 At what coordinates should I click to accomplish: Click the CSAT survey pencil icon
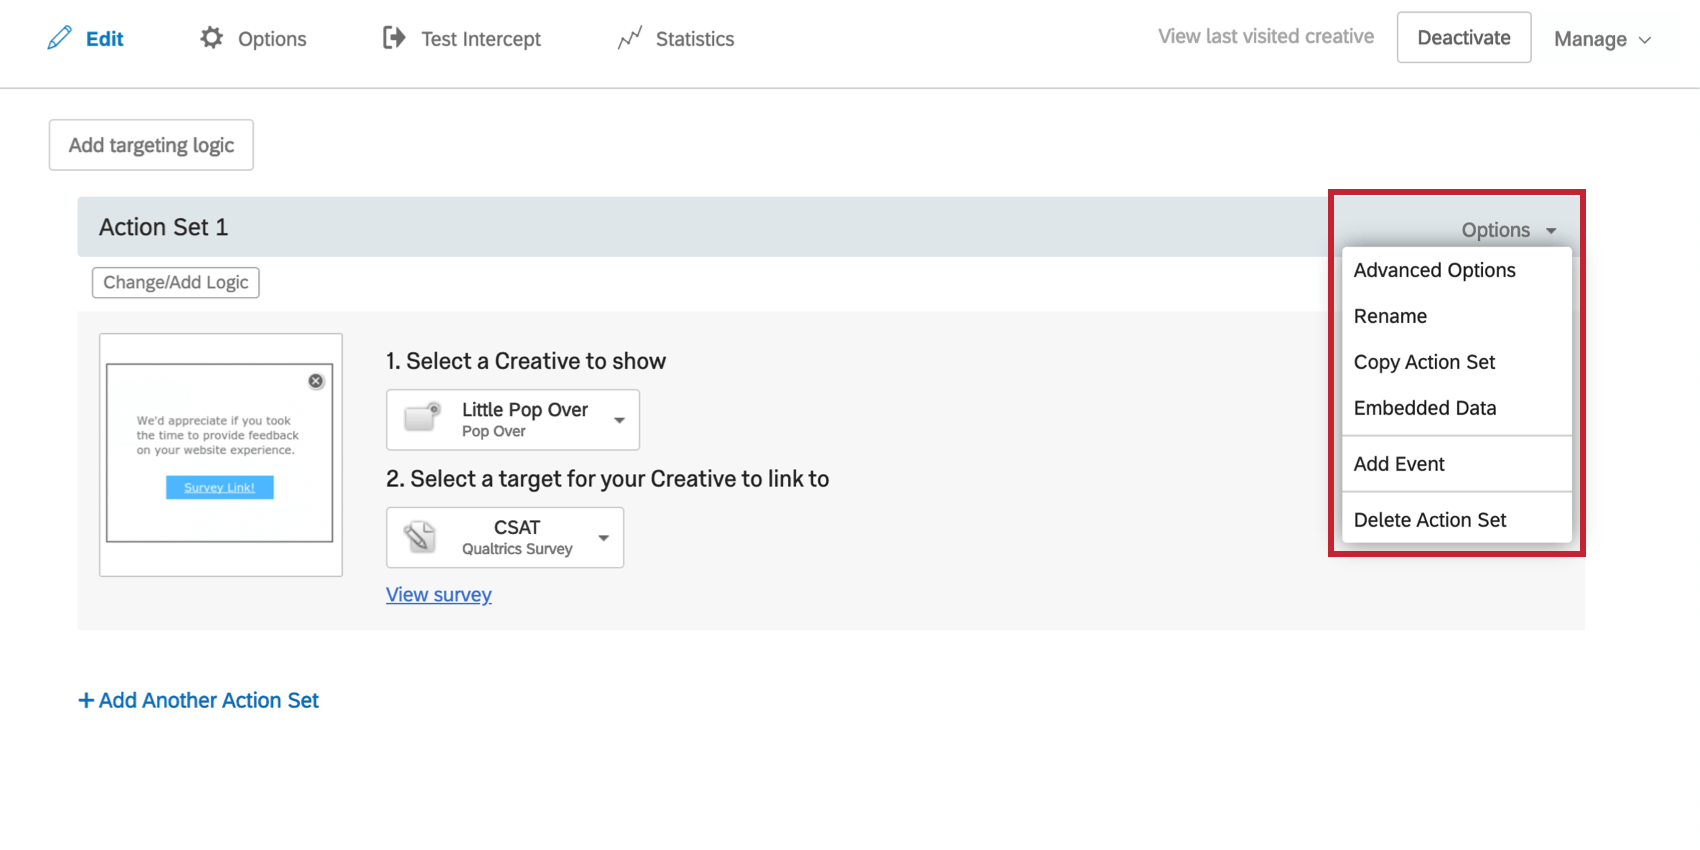point(420,537)
